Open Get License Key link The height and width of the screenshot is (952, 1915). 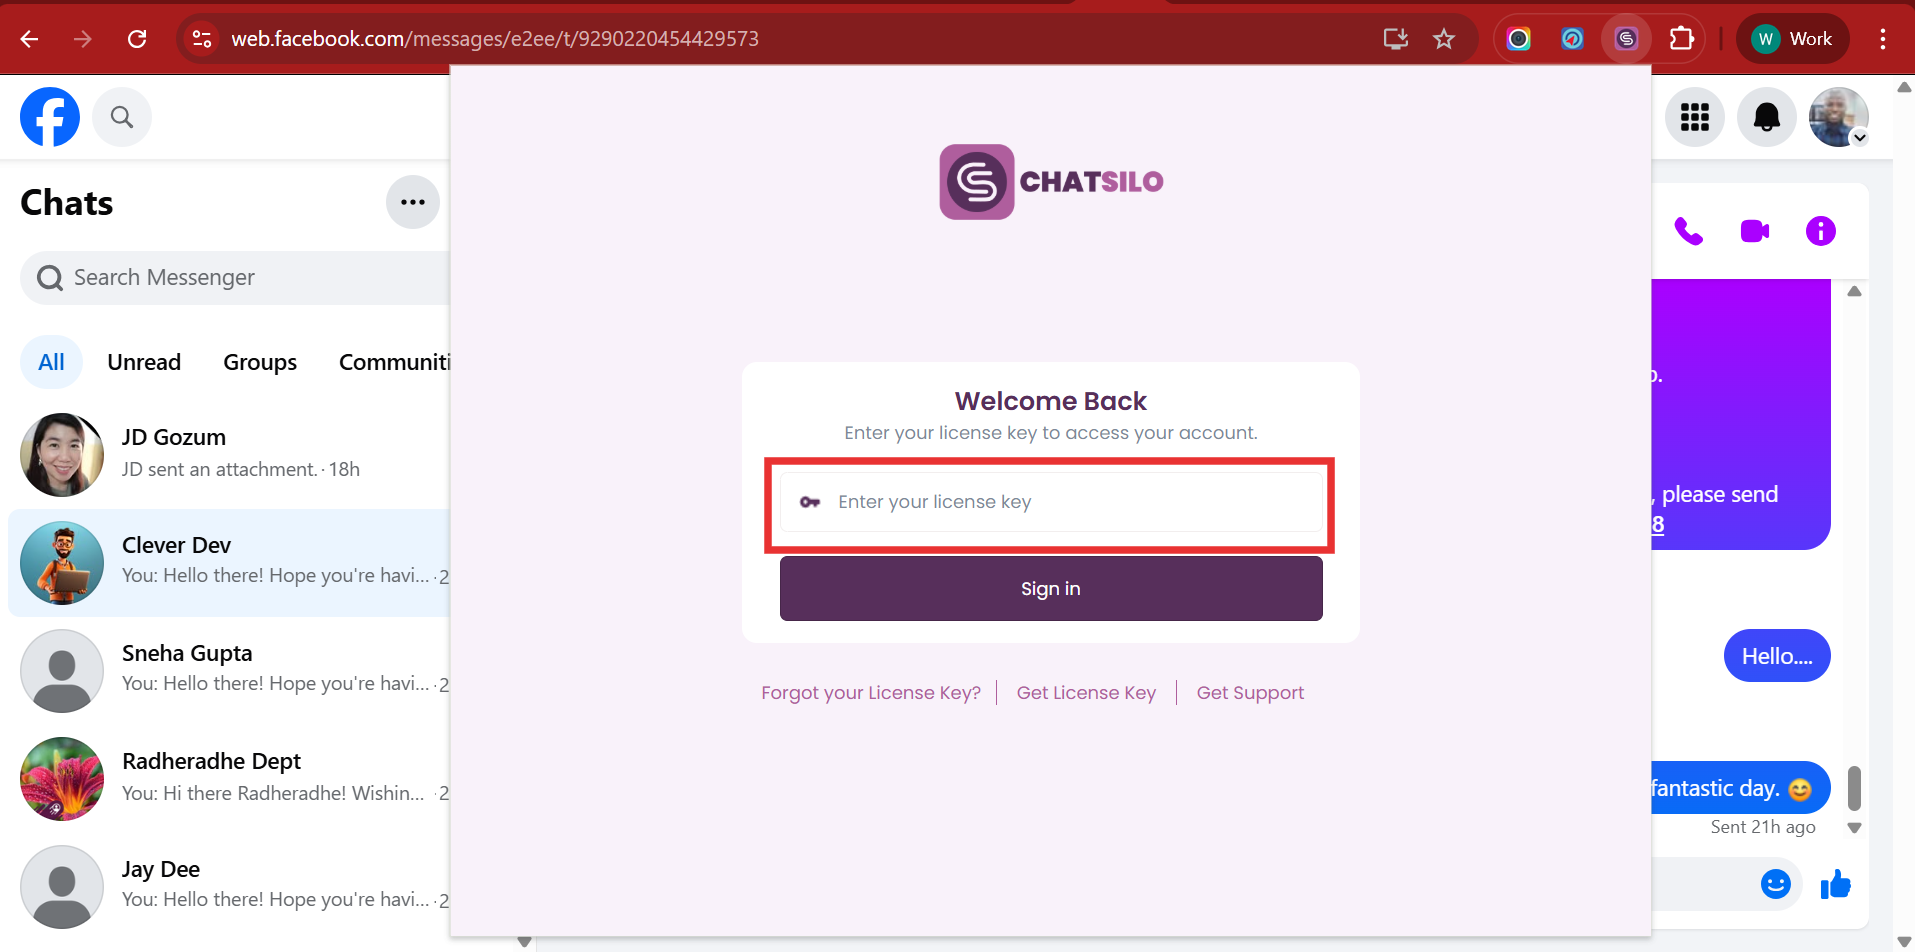1086,693
